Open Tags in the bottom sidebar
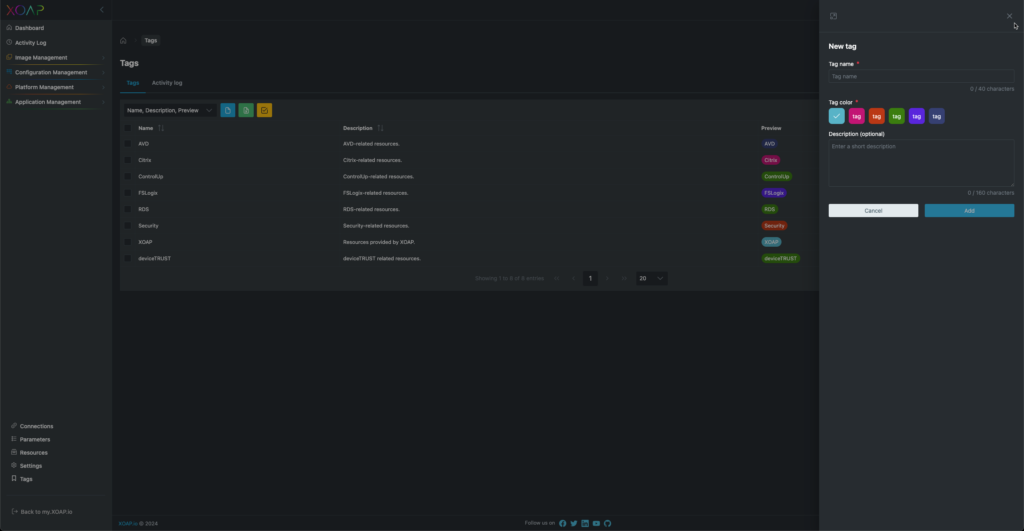1024x531 pixels. 26,479
